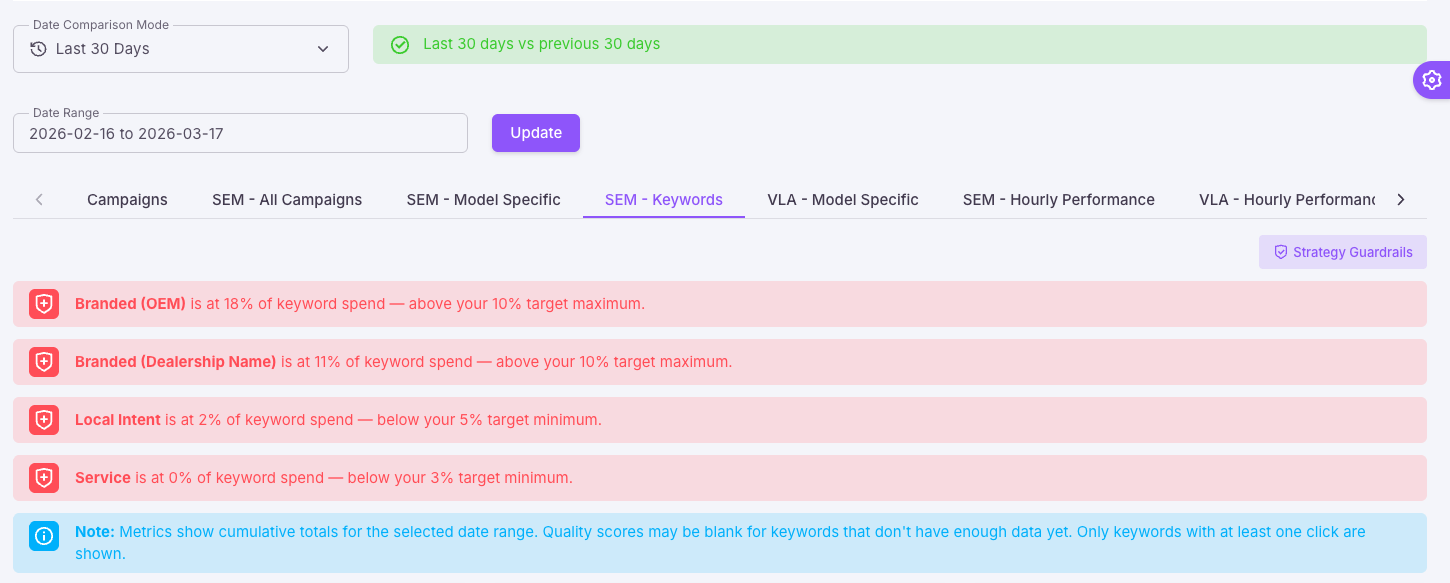
Task: Click the Date Range input field
Action: tap(240, 132)
